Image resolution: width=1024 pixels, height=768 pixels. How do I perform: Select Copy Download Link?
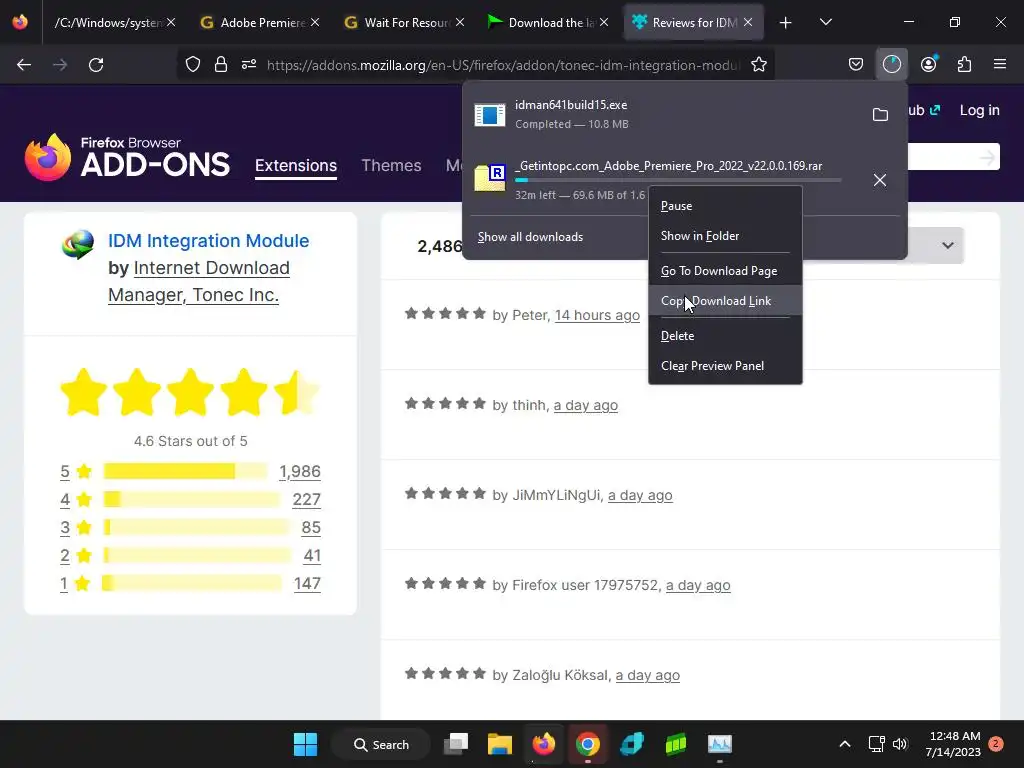point(725,301)
